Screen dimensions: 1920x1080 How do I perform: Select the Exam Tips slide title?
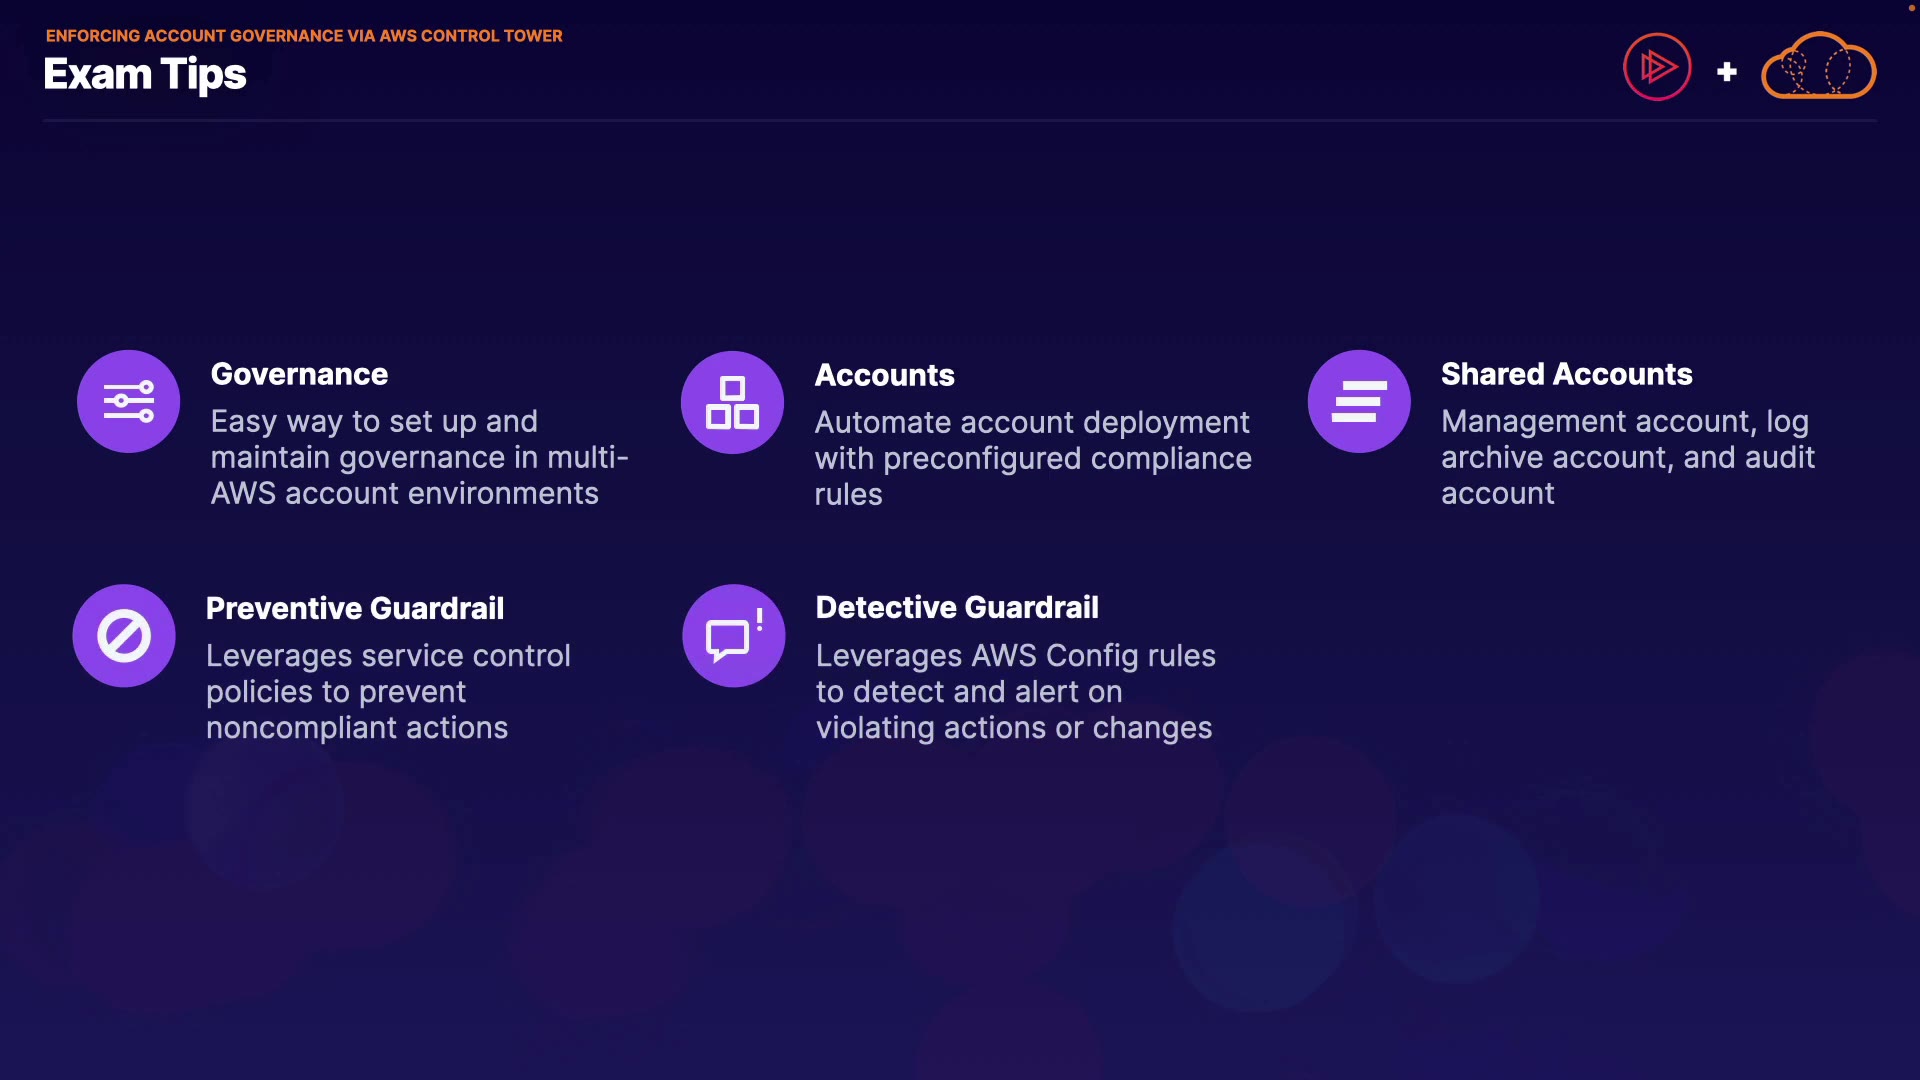[145, 75]
